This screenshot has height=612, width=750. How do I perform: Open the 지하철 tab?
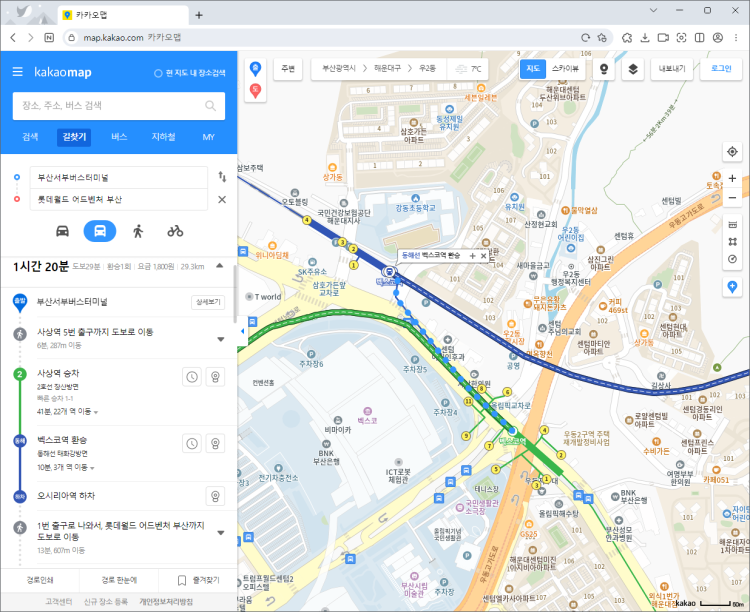(163, 137)
